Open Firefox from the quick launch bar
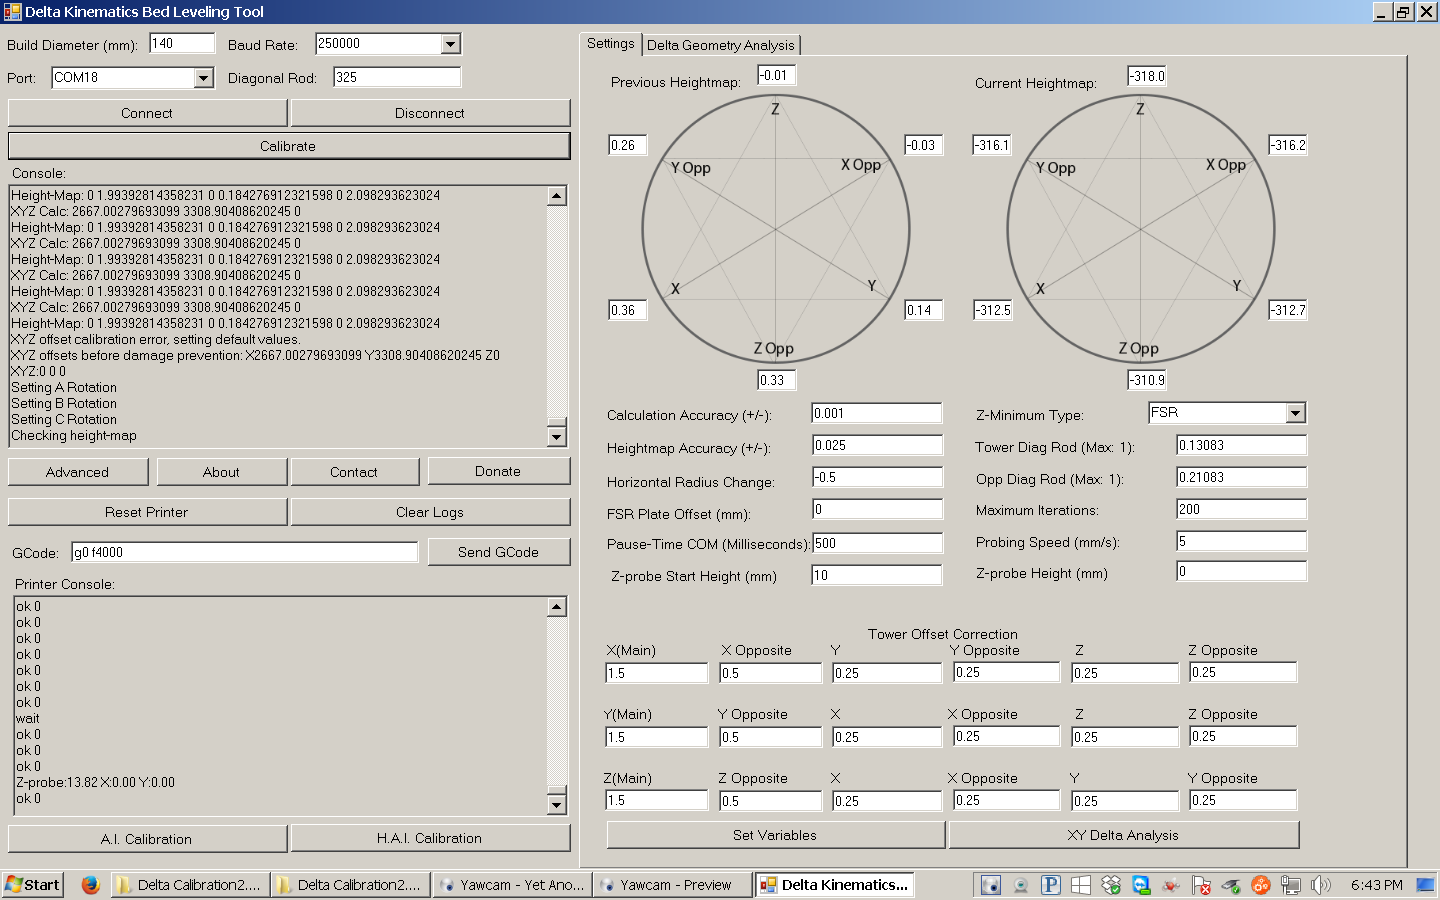Image resolution: width=1440 pixels, height=900 pixels. [90, 885]
